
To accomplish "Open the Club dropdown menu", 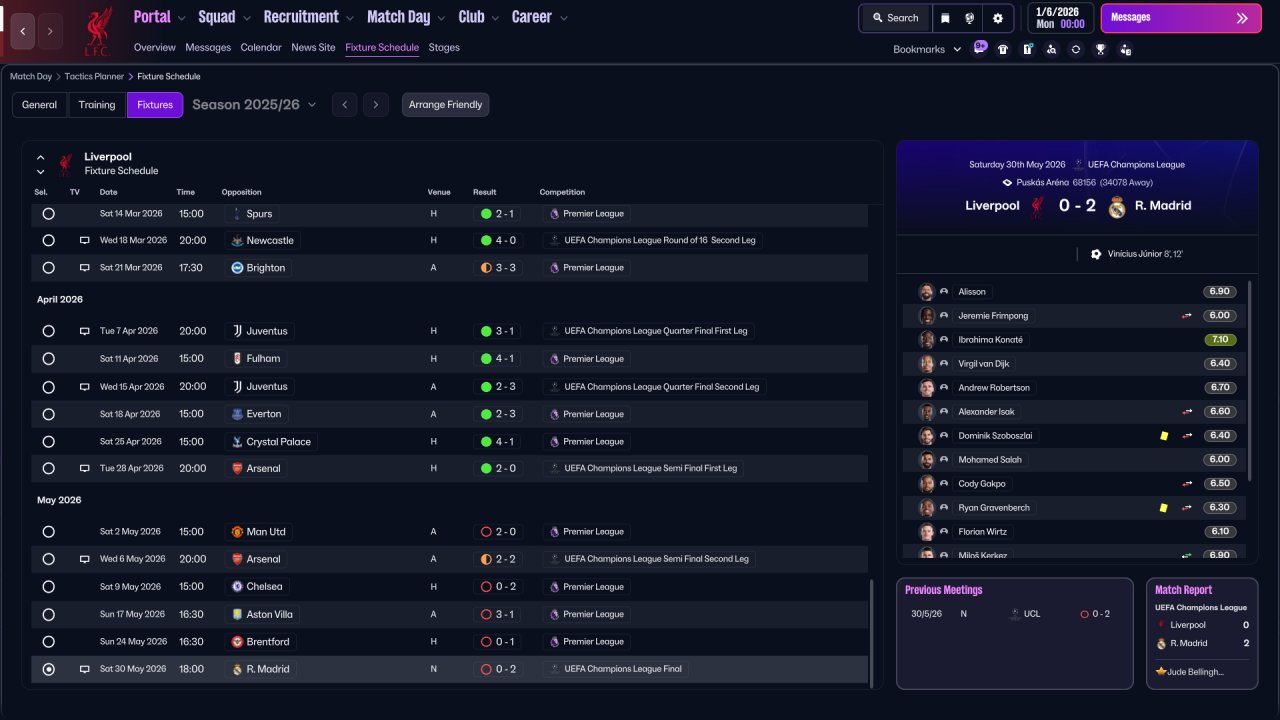I will [479, 17].
